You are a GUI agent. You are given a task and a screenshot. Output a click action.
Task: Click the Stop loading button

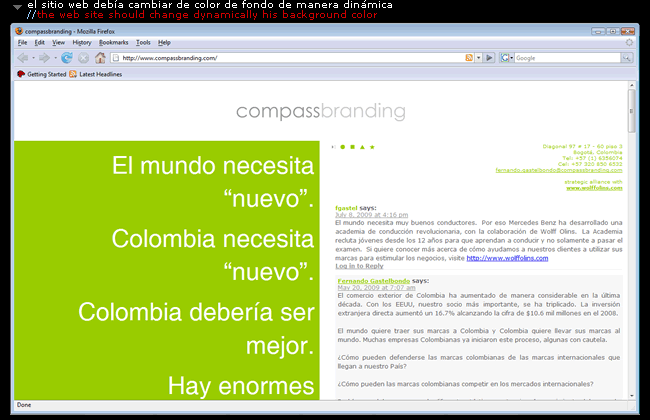(x=83, y=58)
